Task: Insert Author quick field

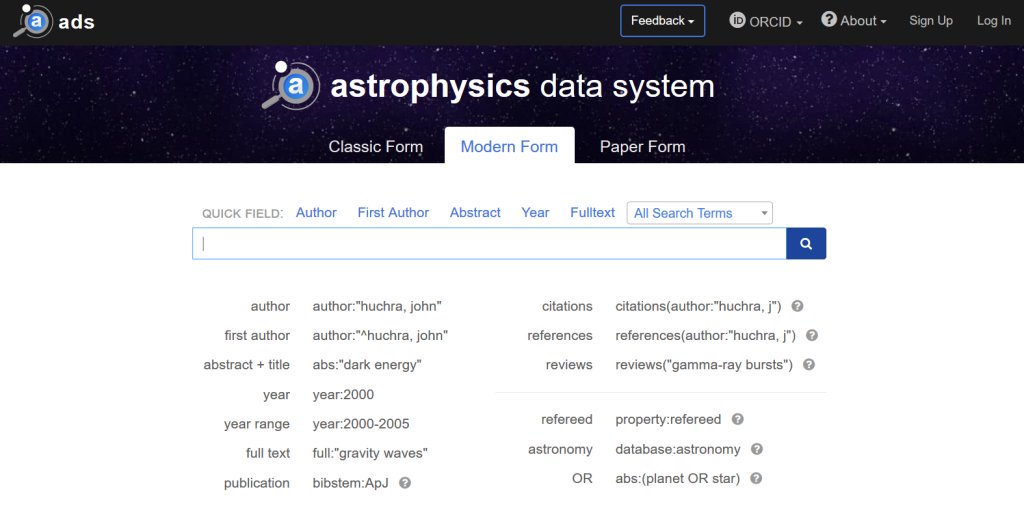Action: pyautogui.click(x=316, y=212)
